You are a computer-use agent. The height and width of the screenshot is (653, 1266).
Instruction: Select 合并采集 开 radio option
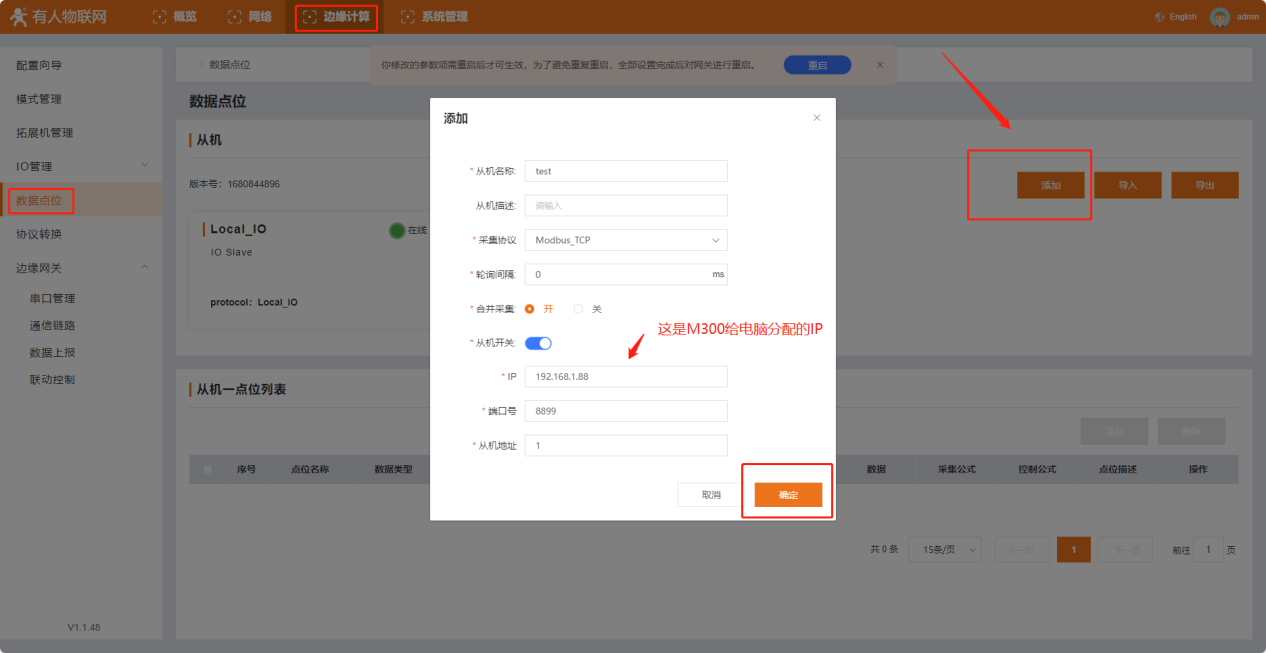pyautogui.click(x=539, y=309)
